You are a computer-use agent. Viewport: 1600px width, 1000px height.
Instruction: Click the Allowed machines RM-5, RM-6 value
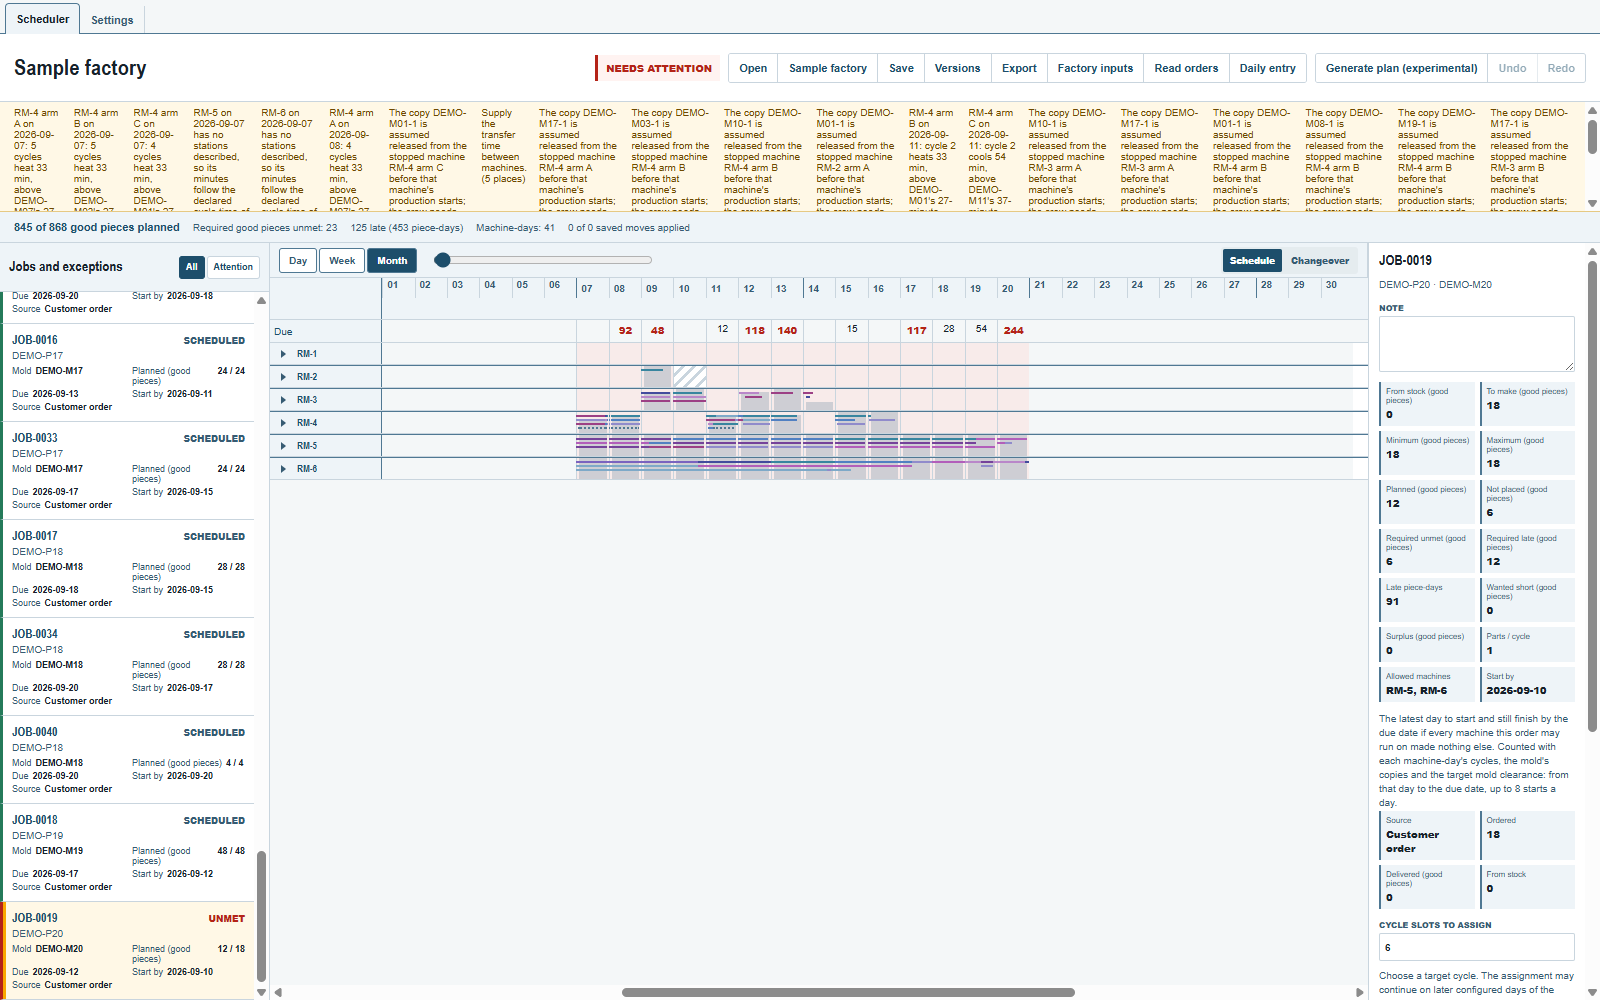(x=1416, y=691)
